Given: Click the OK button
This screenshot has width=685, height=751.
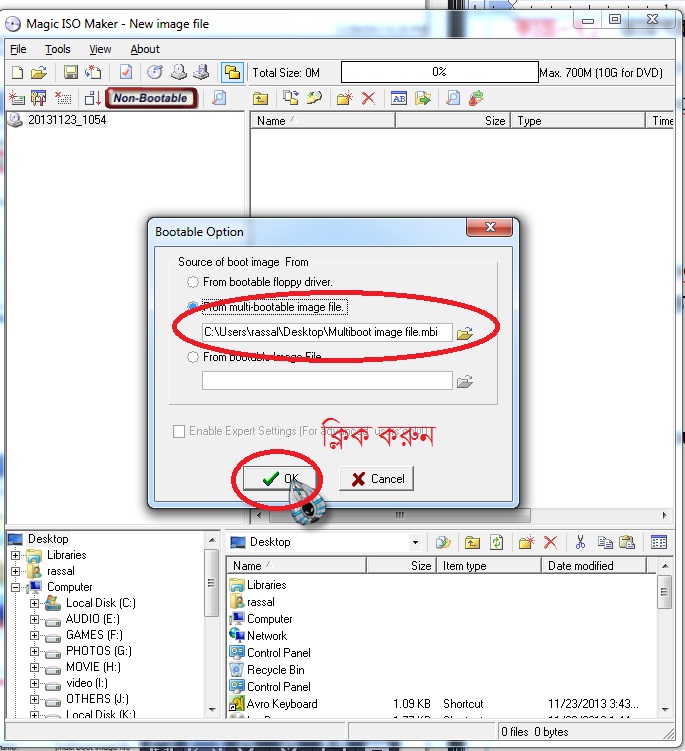Looking at the screenshot, I should (280, 478).
